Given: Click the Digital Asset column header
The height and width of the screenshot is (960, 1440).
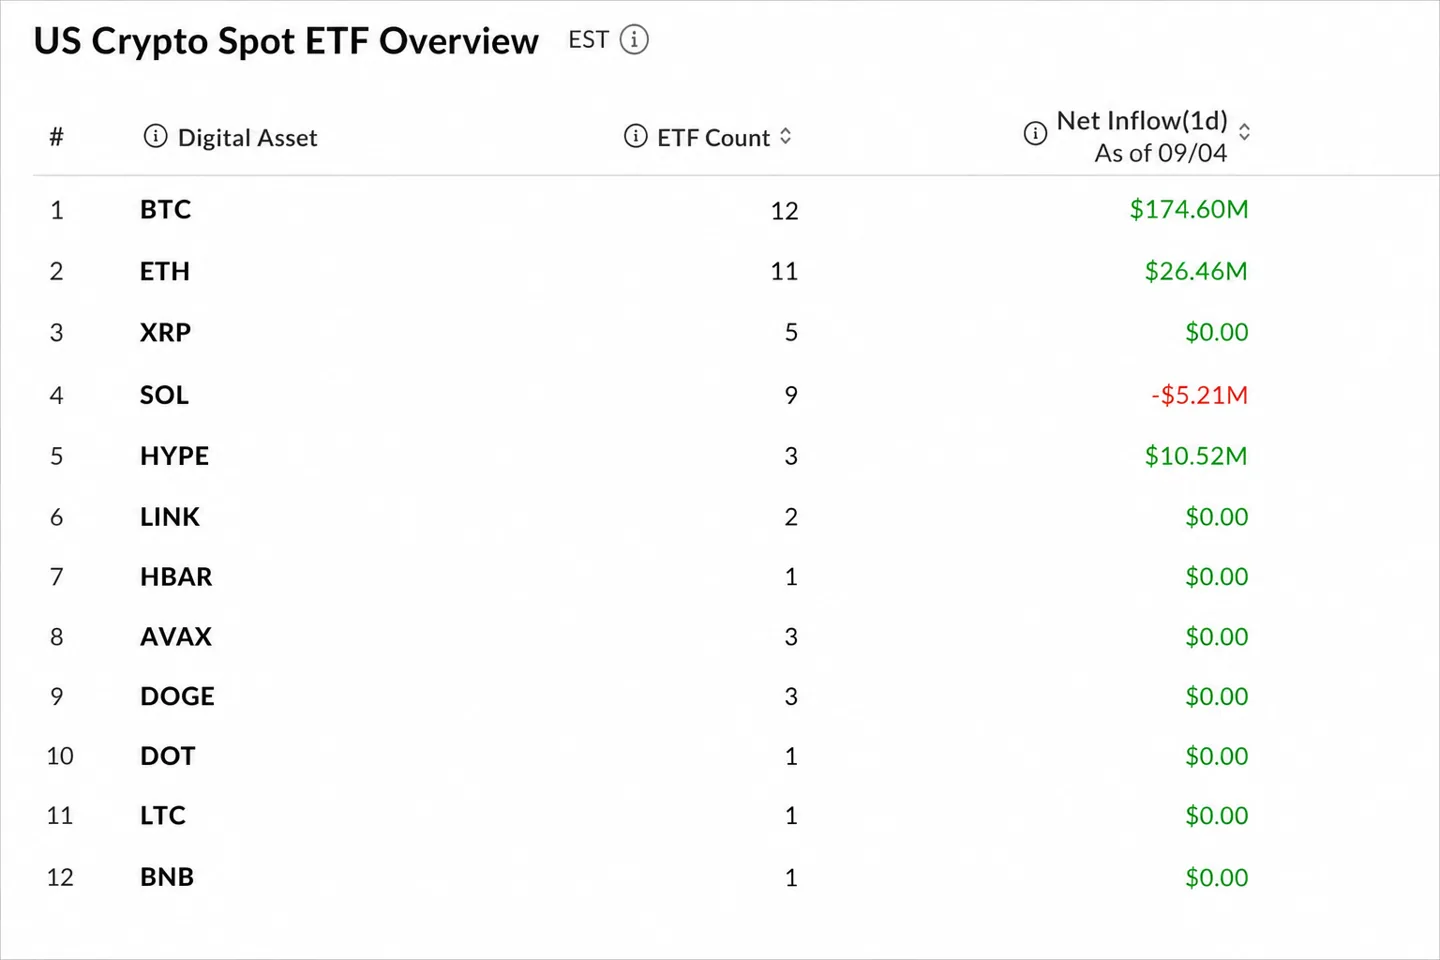Looking at the screenshot, I should [247, 138].
